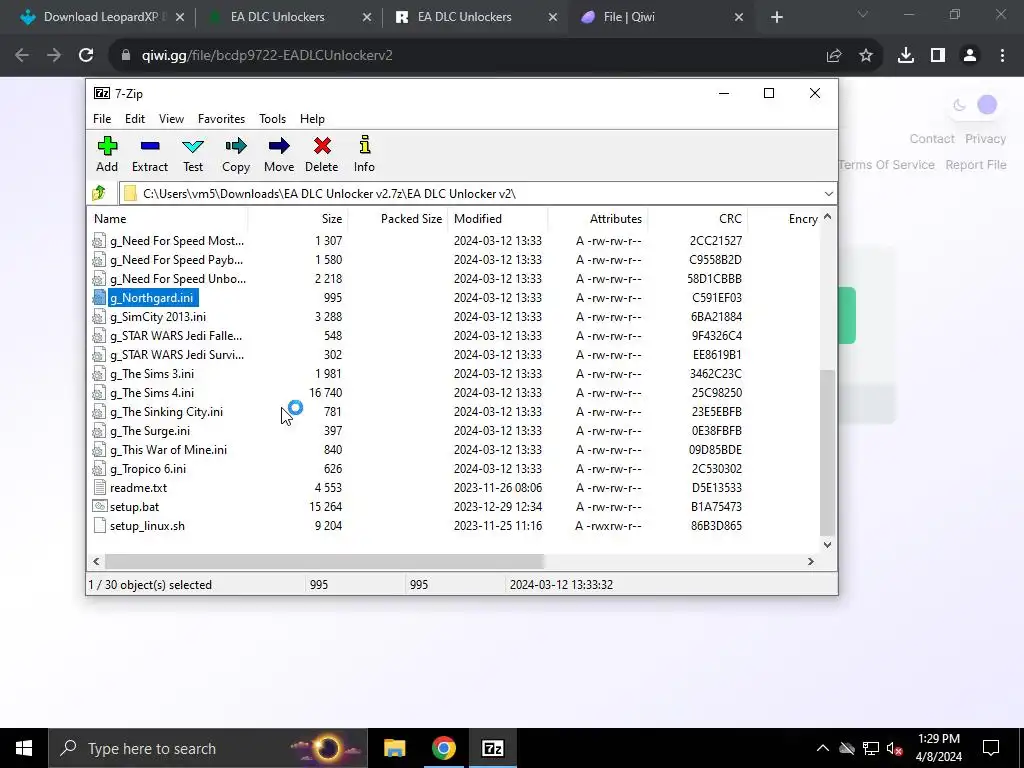The height and width of the screenshot is (768, 1024).
Task: Open Chrome side panel icon
Action: coord(938,56)
